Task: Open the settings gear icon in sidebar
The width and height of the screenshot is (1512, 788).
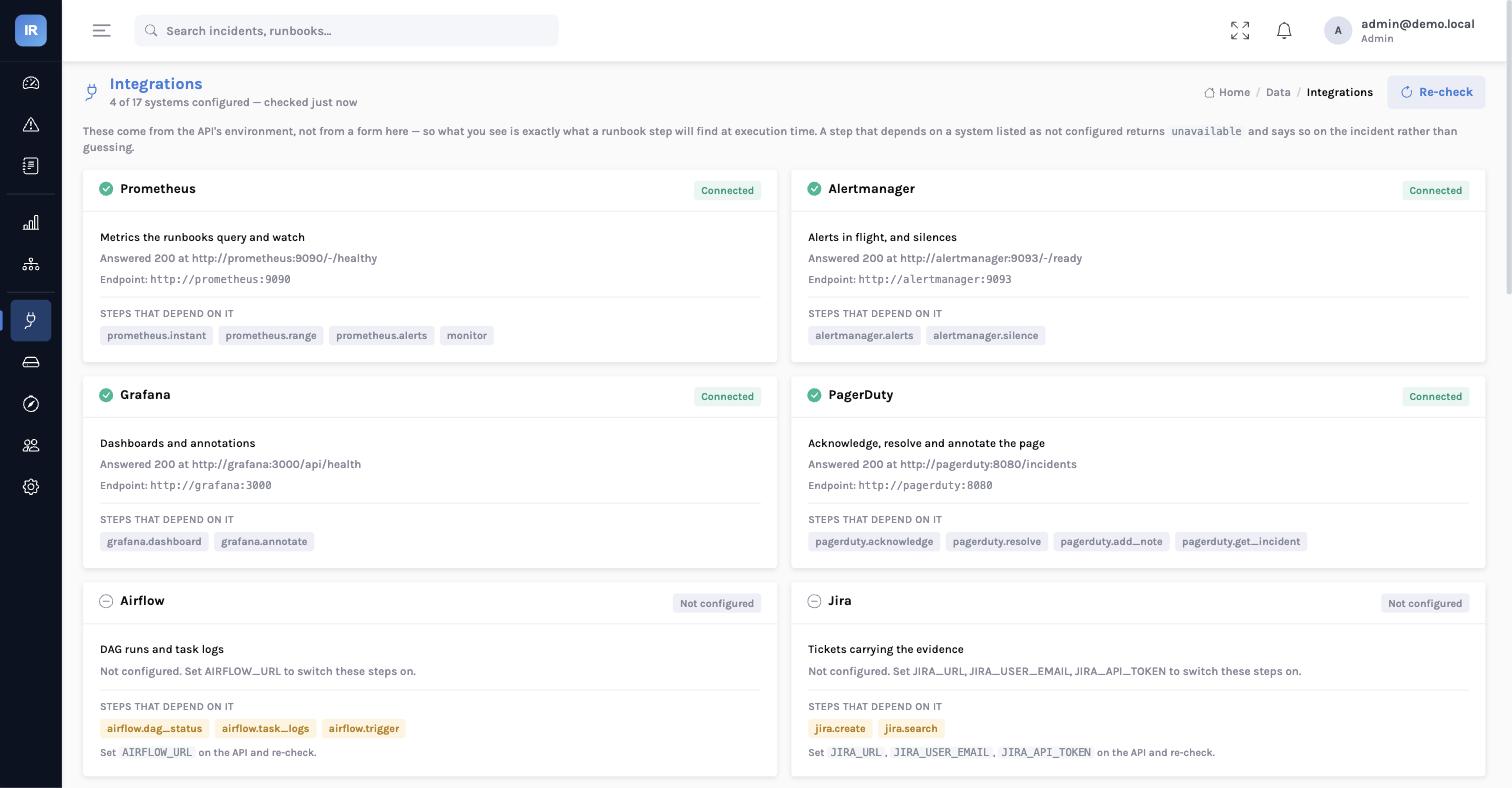Action: point(31,487)
